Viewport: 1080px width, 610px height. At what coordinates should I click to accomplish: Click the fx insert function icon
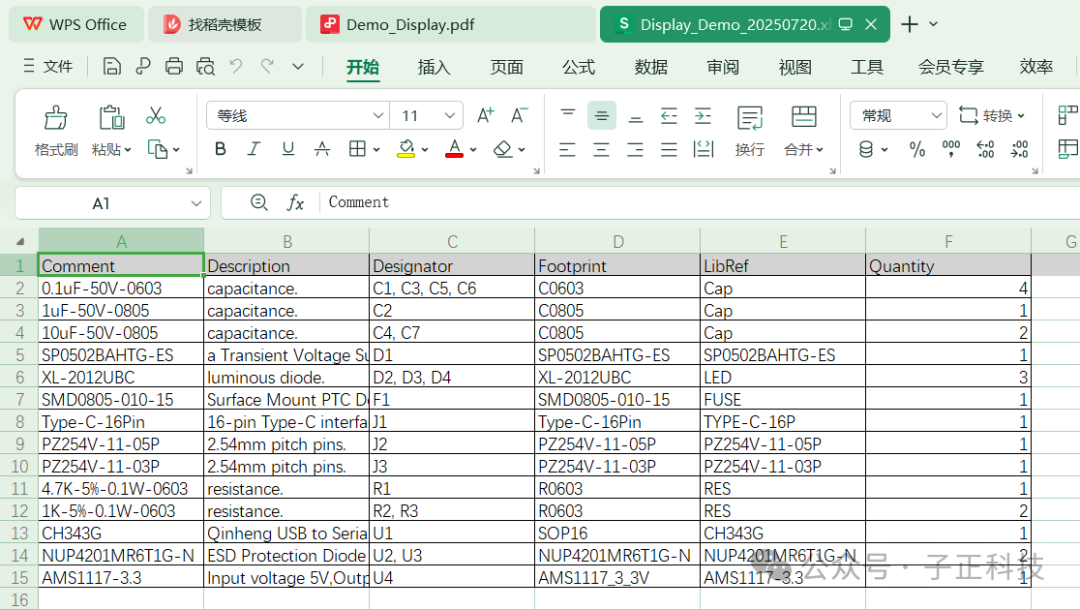[x=295, y=202]
